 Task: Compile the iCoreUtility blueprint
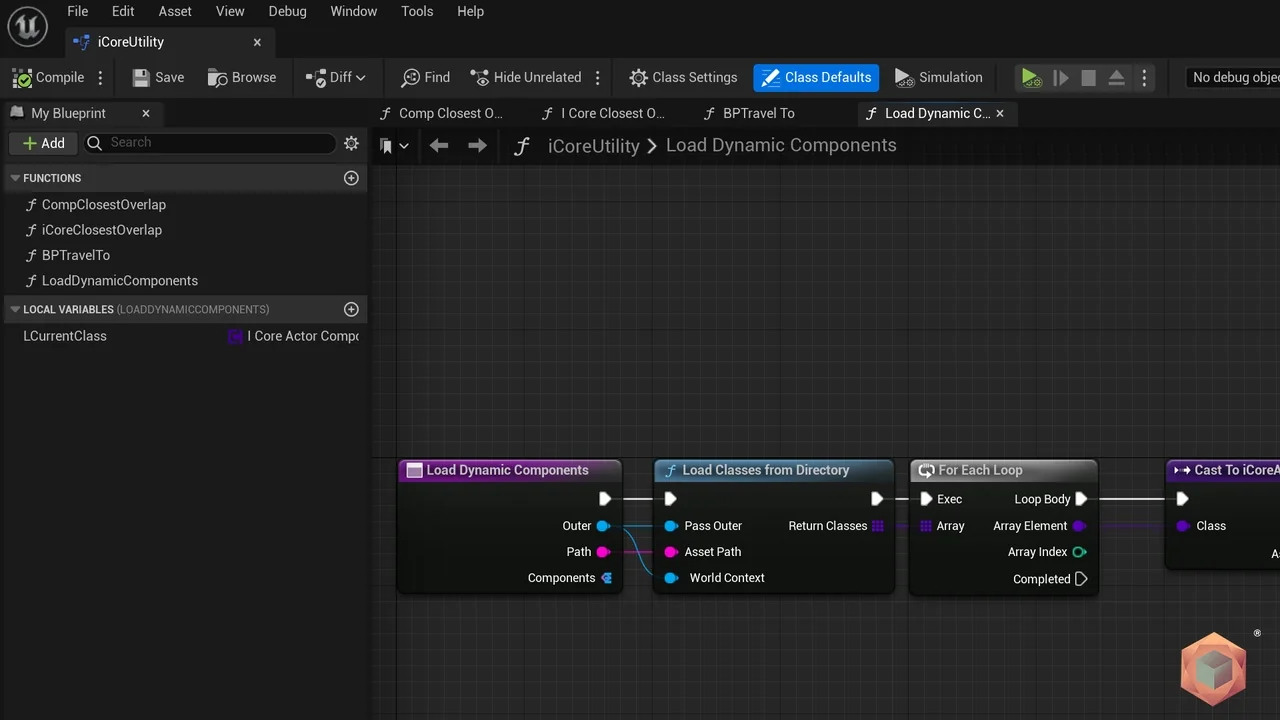point(48,77)
